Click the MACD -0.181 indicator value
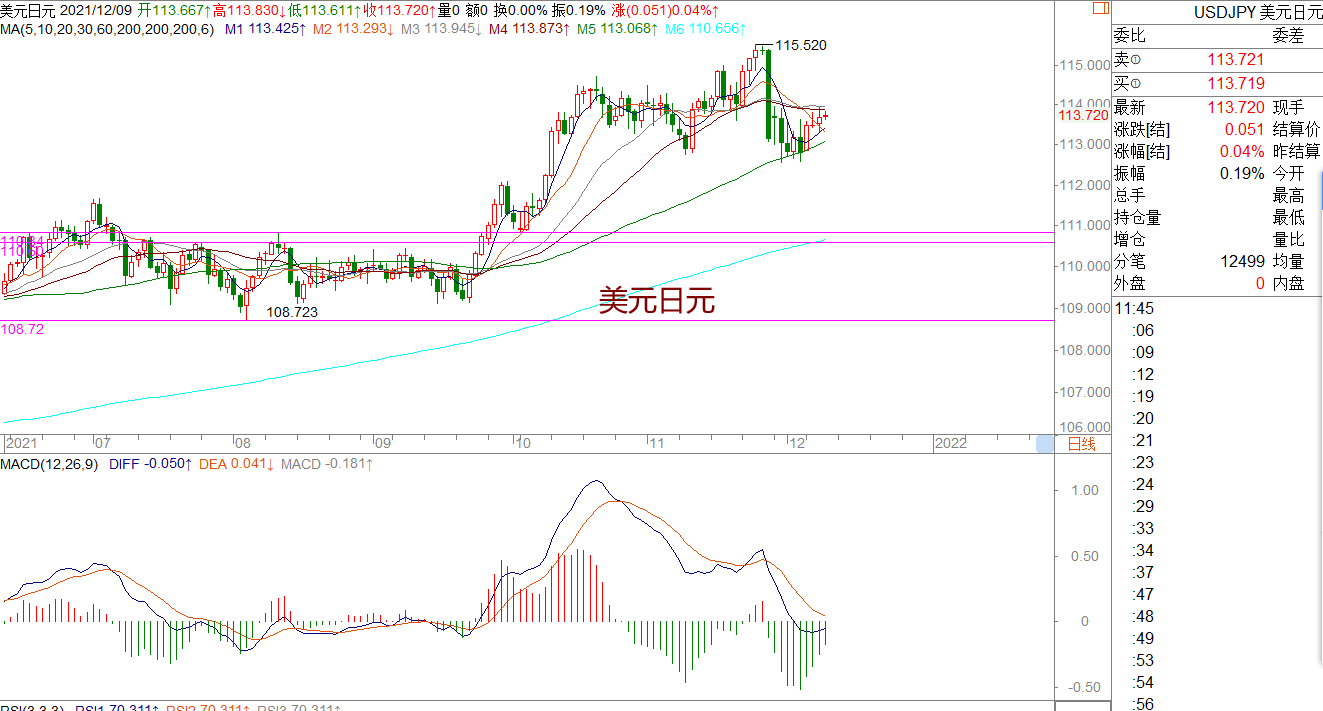The image size is (1323, 711). click(x=327, y=465)
